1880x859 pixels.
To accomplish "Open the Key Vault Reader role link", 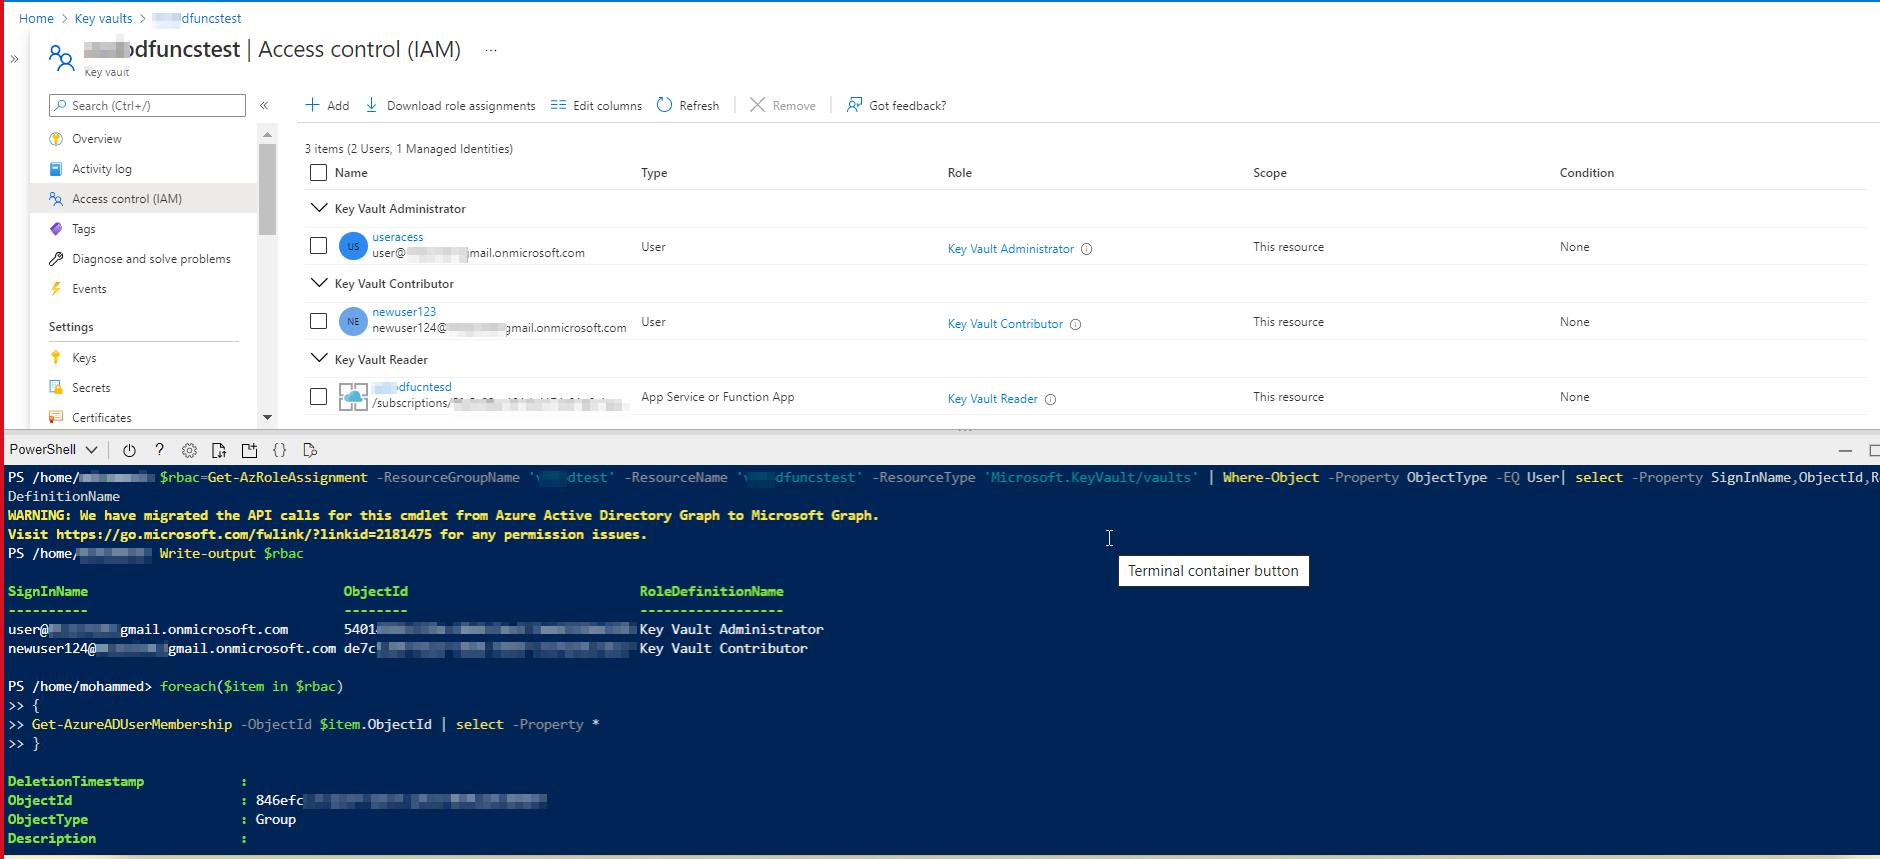I will 993,399.
